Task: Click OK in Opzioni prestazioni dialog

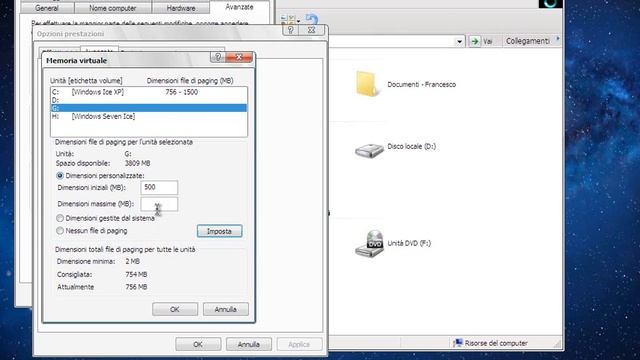Action: (x=198, y=344)
